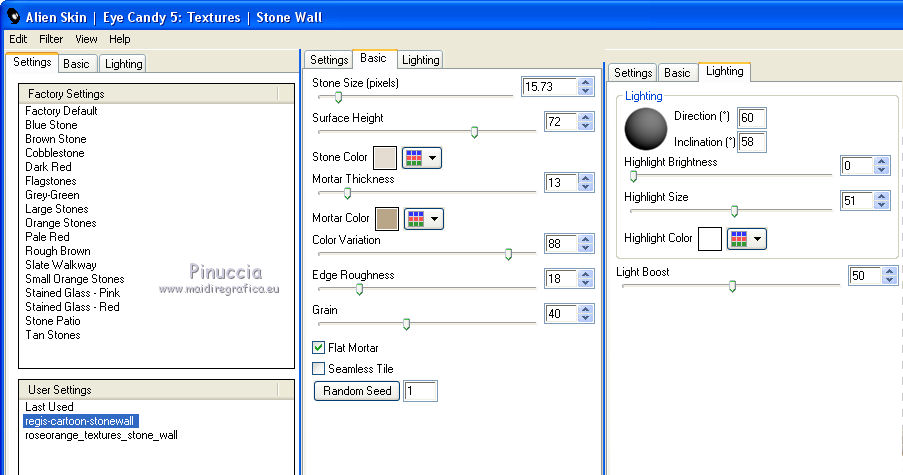The image size is (903, 475).
Task: Select Settings tab in left panel
Action: [32, 62]
